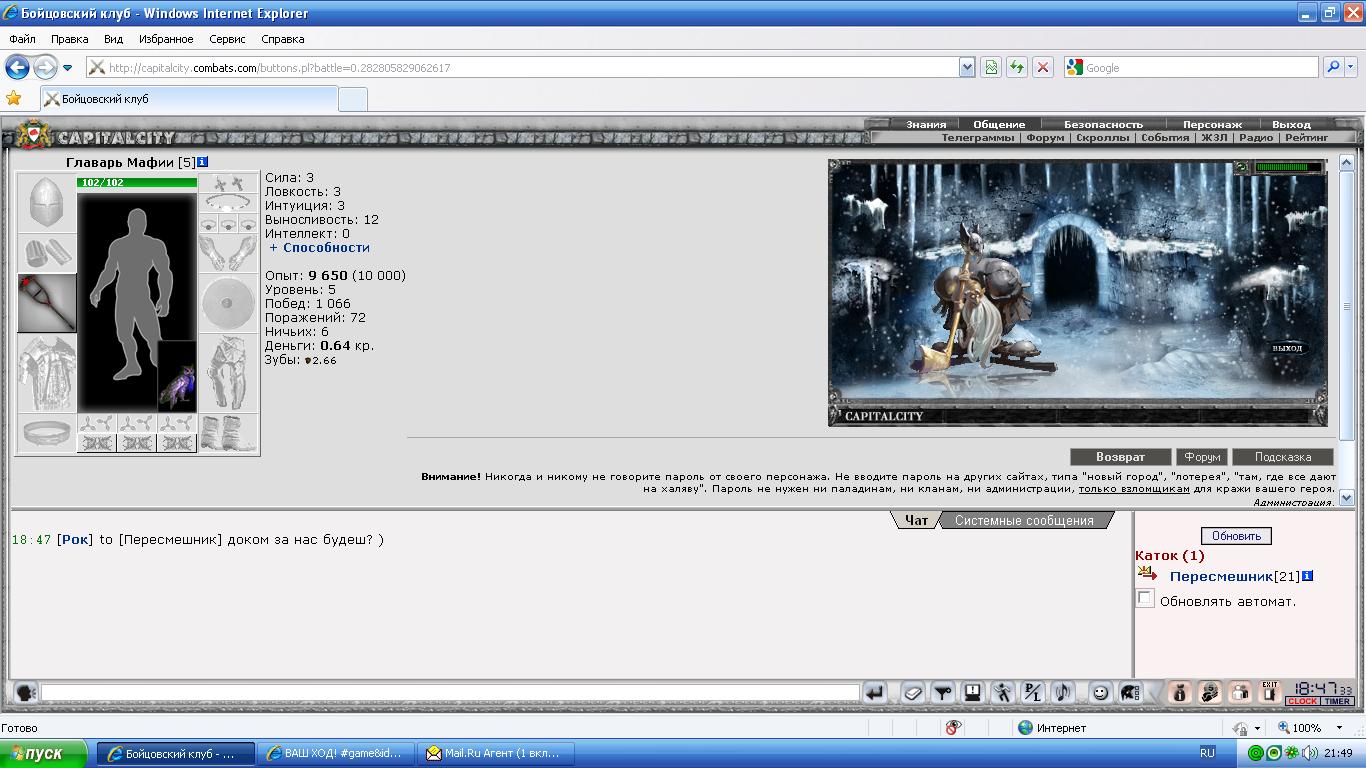Open the Избранное menu
1366x768 pixels.
[x=166, y=39]
